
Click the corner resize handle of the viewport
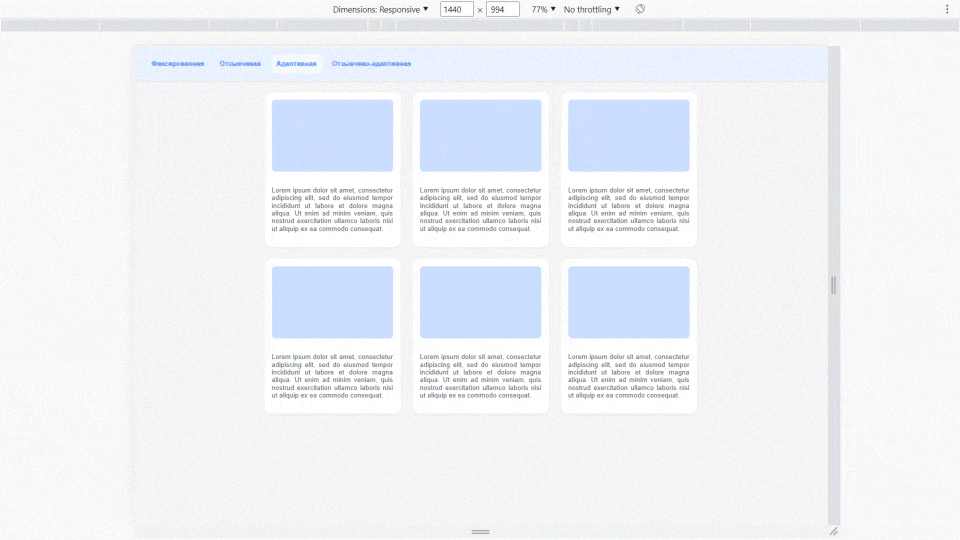click(x=833, y=531)
